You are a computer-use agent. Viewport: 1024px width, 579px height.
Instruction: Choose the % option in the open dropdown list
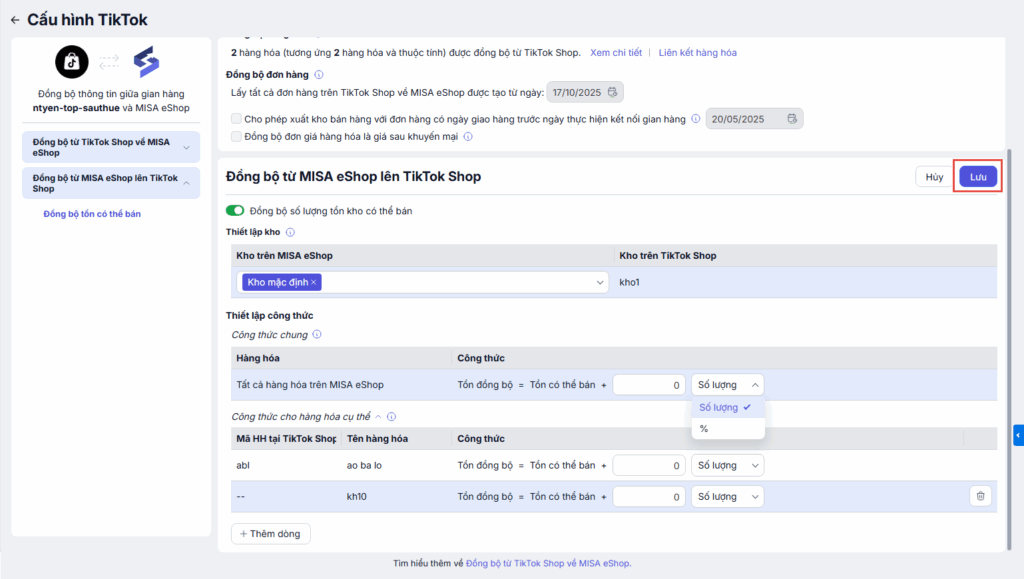click(704, 429)
